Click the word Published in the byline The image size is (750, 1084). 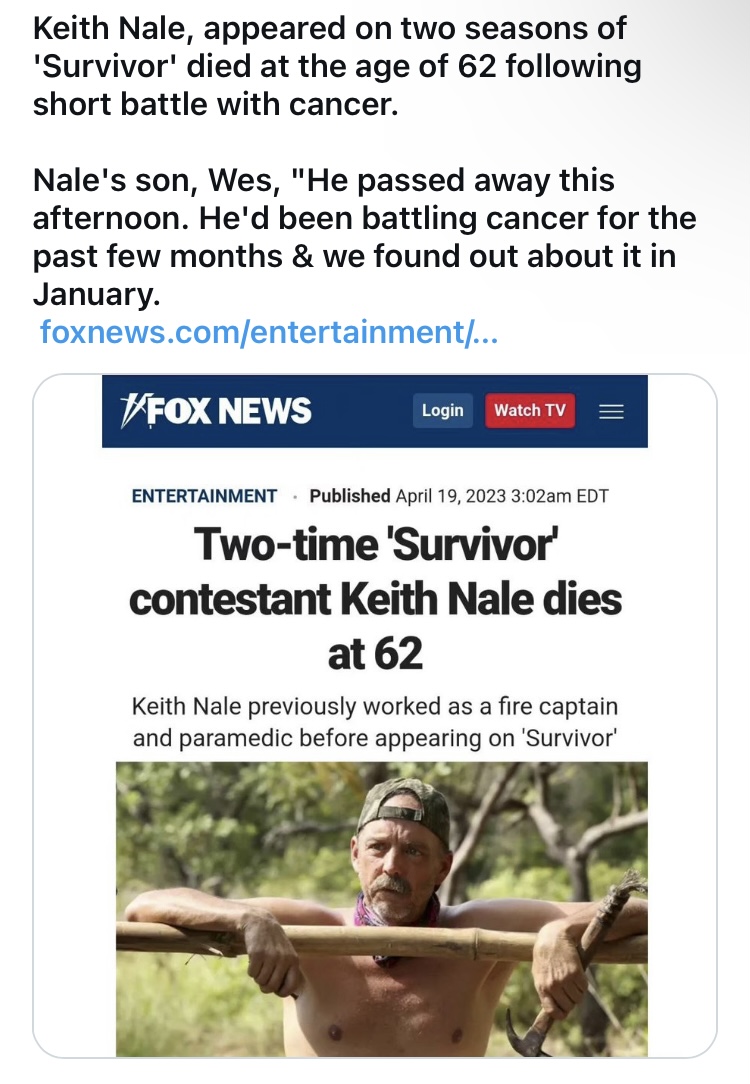350,496
